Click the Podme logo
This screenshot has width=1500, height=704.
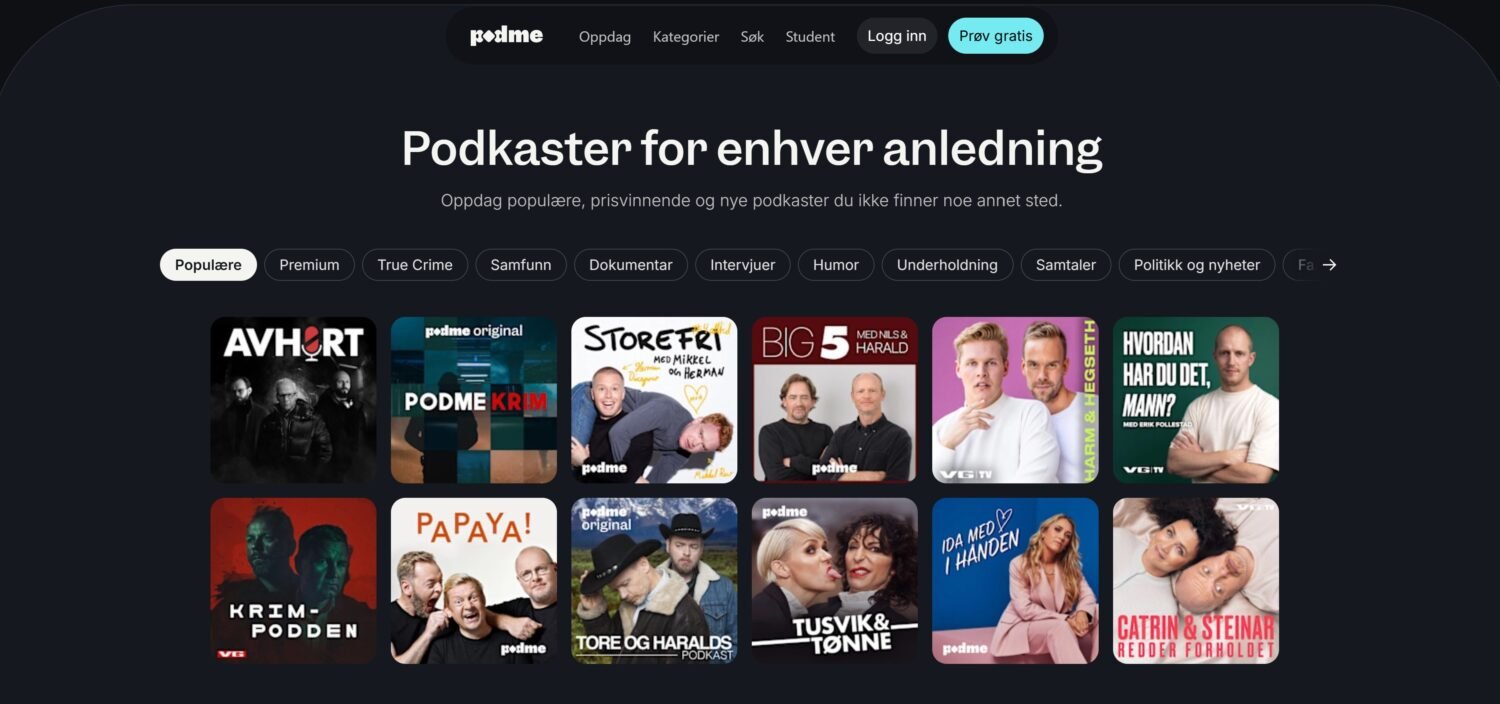(x=506, y=36)
